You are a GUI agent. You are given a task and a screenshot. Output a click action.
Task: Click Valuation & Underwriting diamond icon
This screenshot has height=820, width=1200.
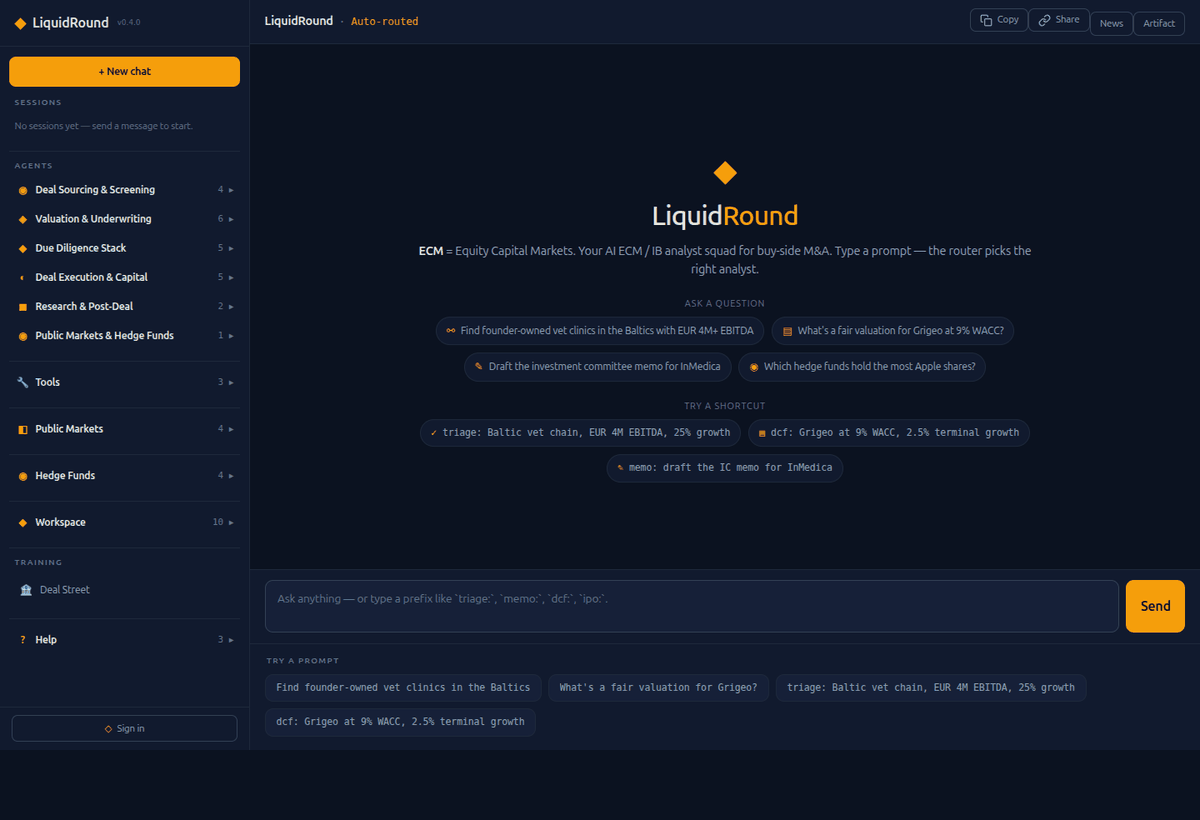tap(23, 219)
